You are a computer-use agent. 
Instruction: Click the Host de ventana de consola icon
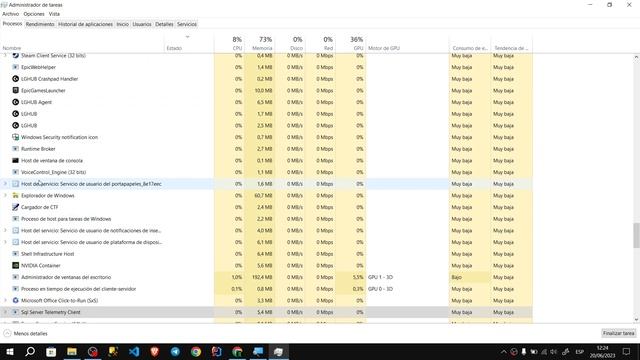tap(16, 160)
